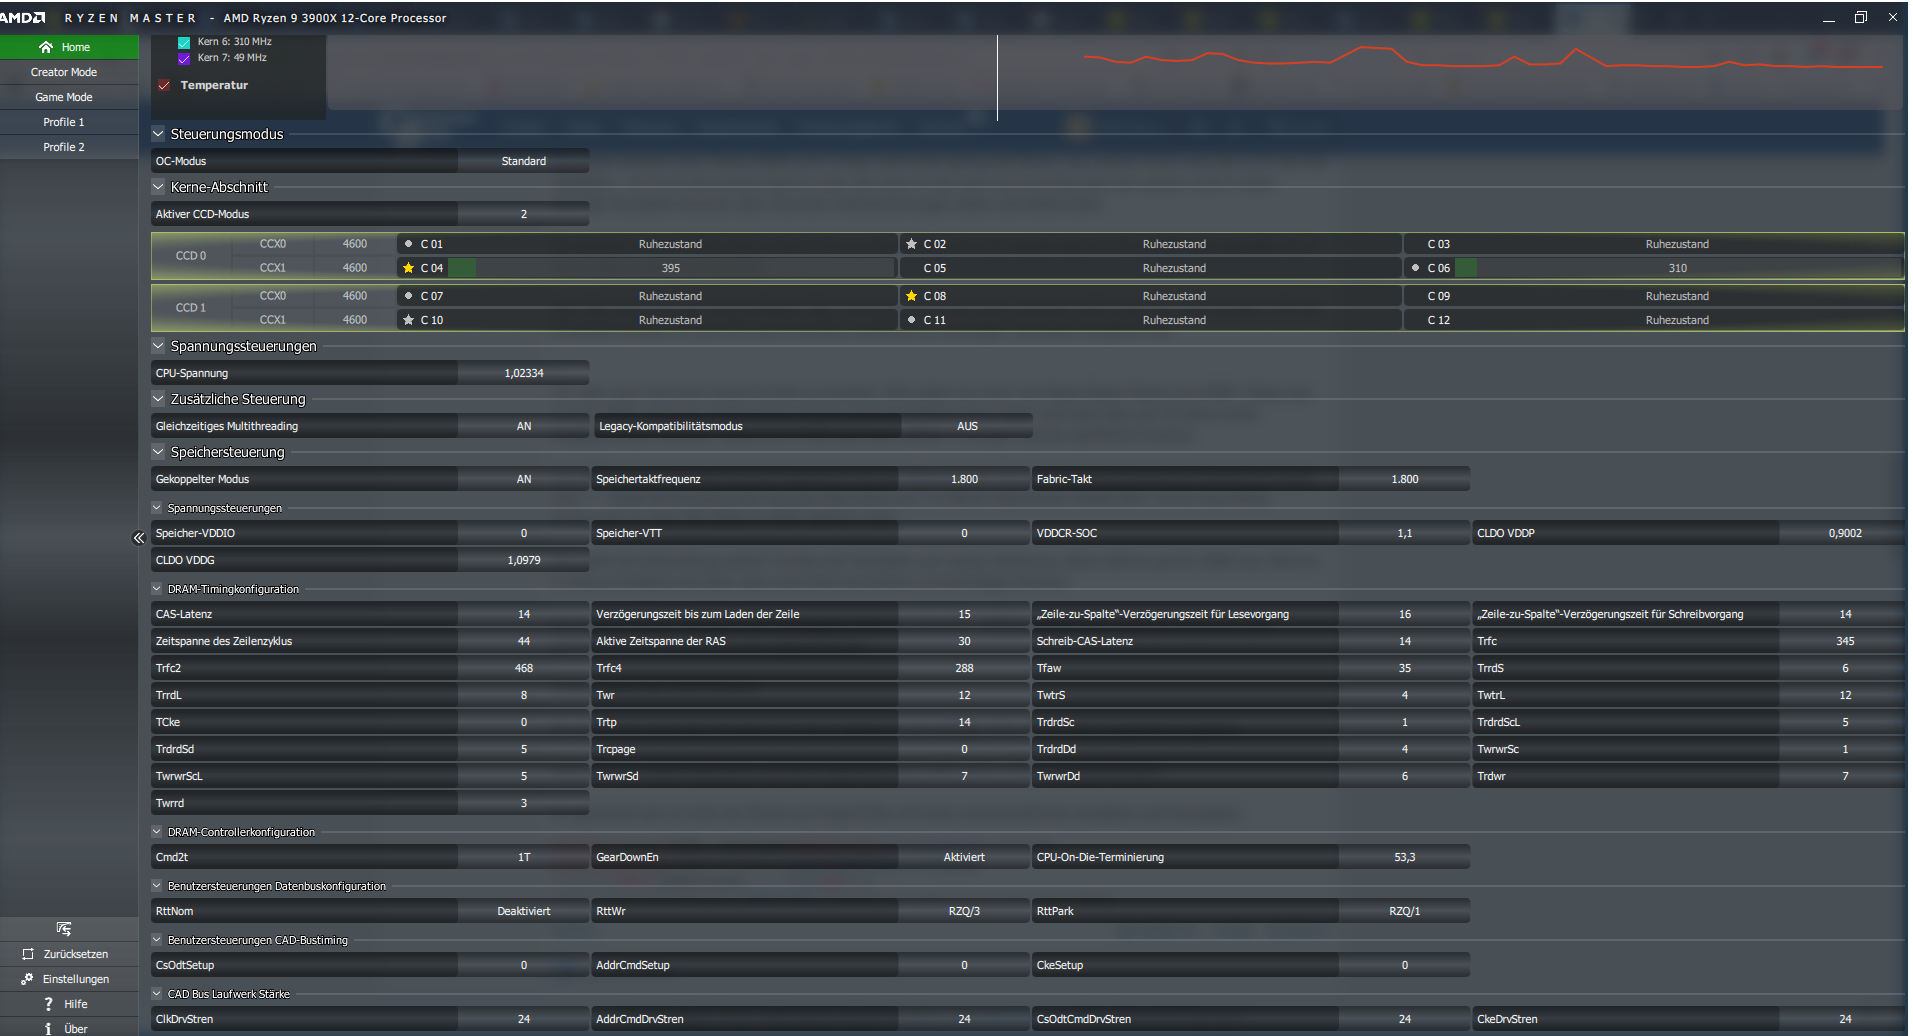Click the Legacy-Kompatibilitätsmodus AUS value
This screenshot has height=1036, width=1913.
[x=967, y=426]
